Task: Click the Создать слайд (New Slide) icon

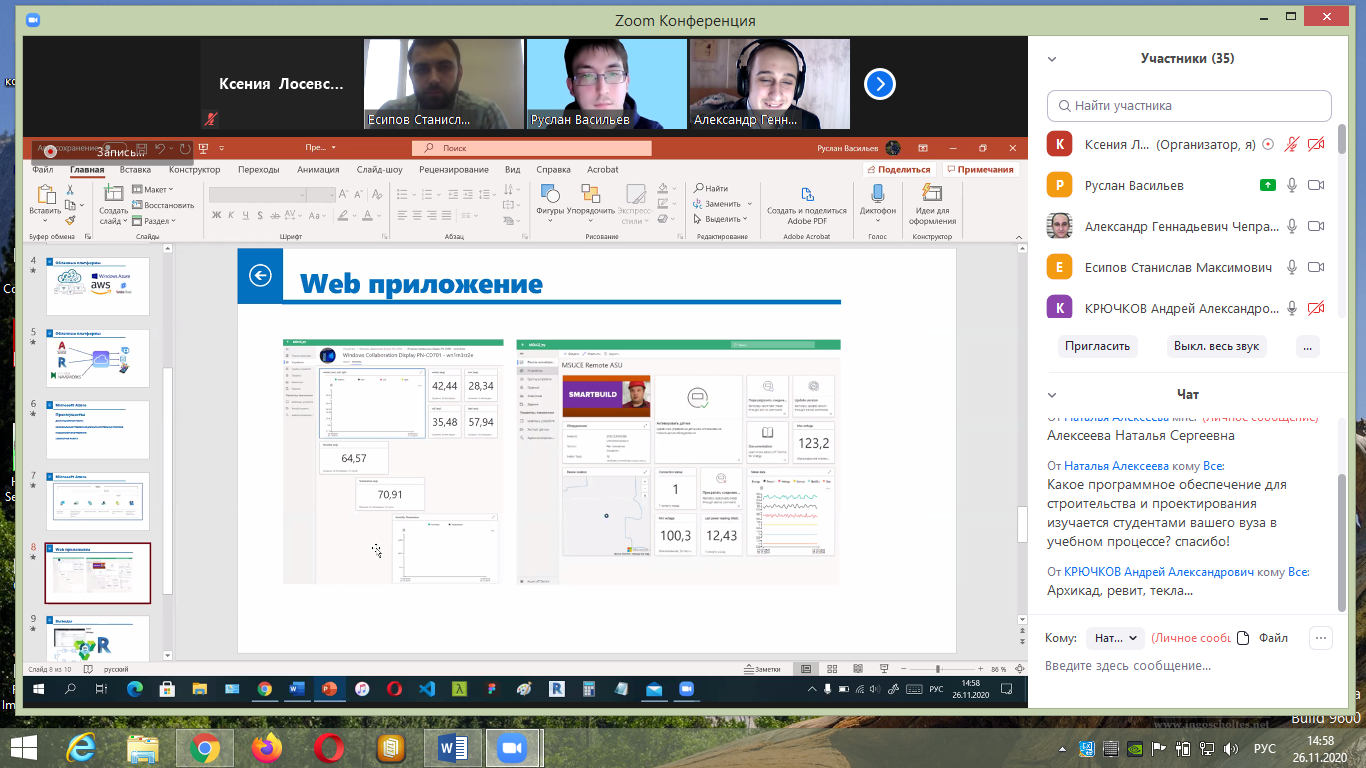Action: [x=112, y=194]
